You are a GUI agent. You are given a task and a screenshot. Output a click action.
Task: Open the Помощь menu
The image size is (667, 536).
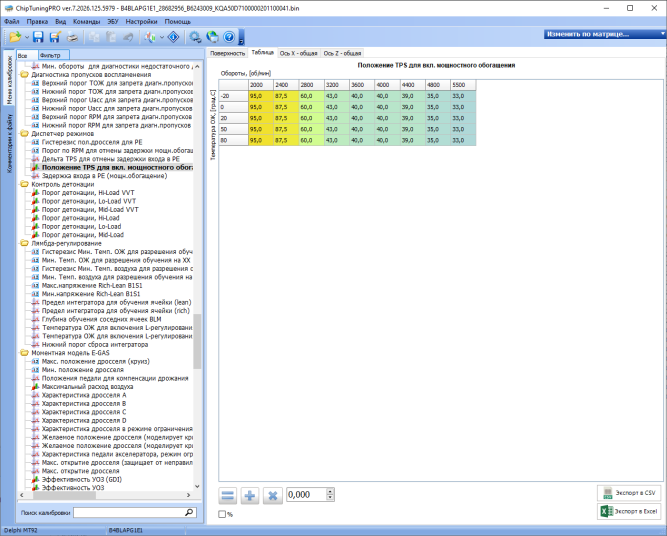(x=177, y=21)
